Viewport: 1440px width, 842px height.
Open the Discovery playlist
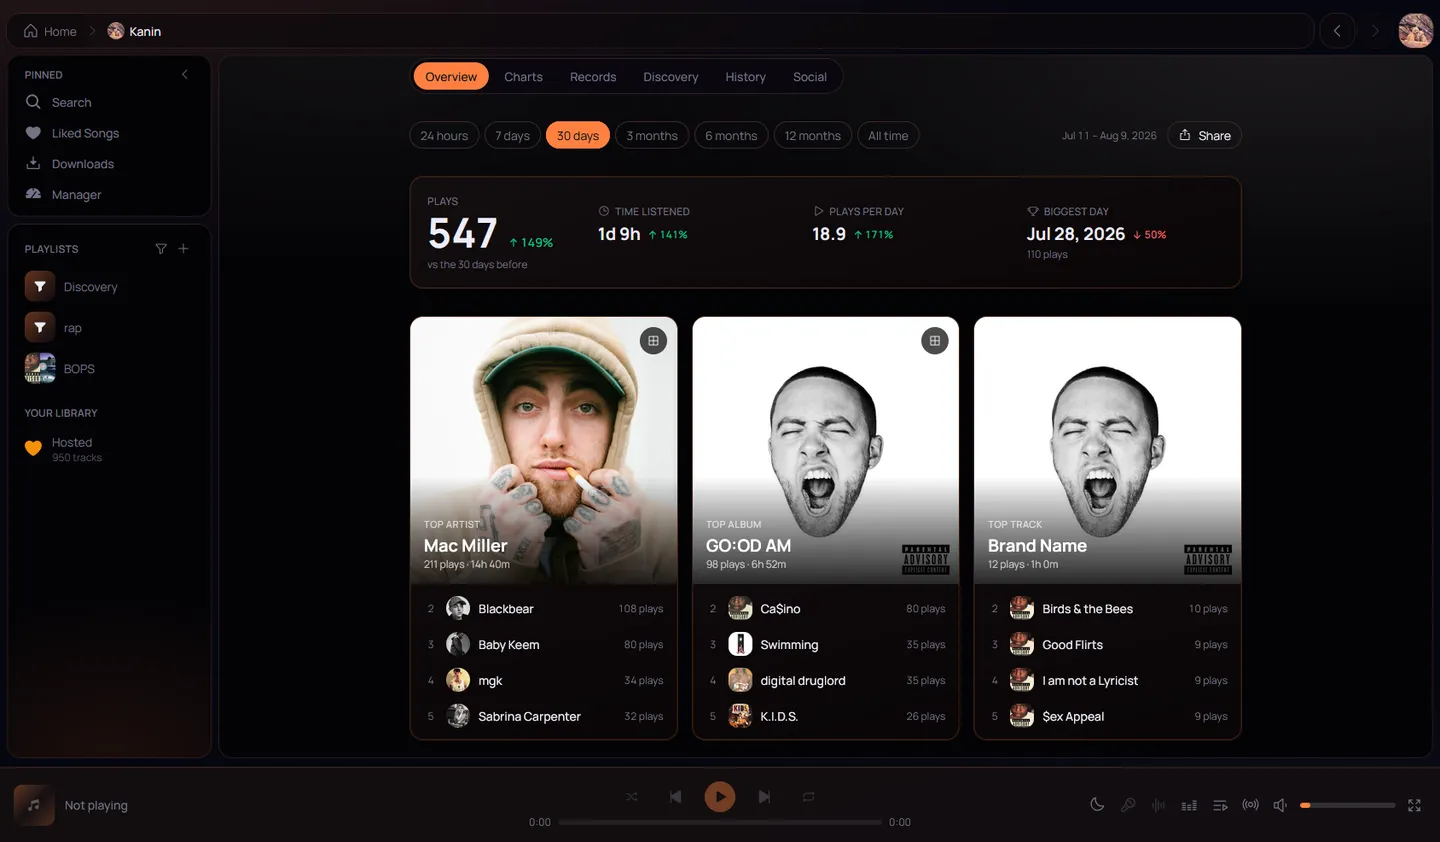[109, 287]
